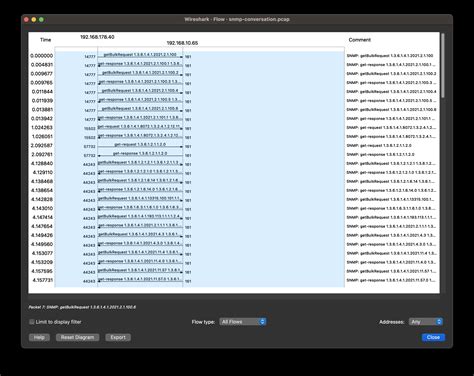Click the yellow minimize window button
Screen dimensions: 474x376
34,19
